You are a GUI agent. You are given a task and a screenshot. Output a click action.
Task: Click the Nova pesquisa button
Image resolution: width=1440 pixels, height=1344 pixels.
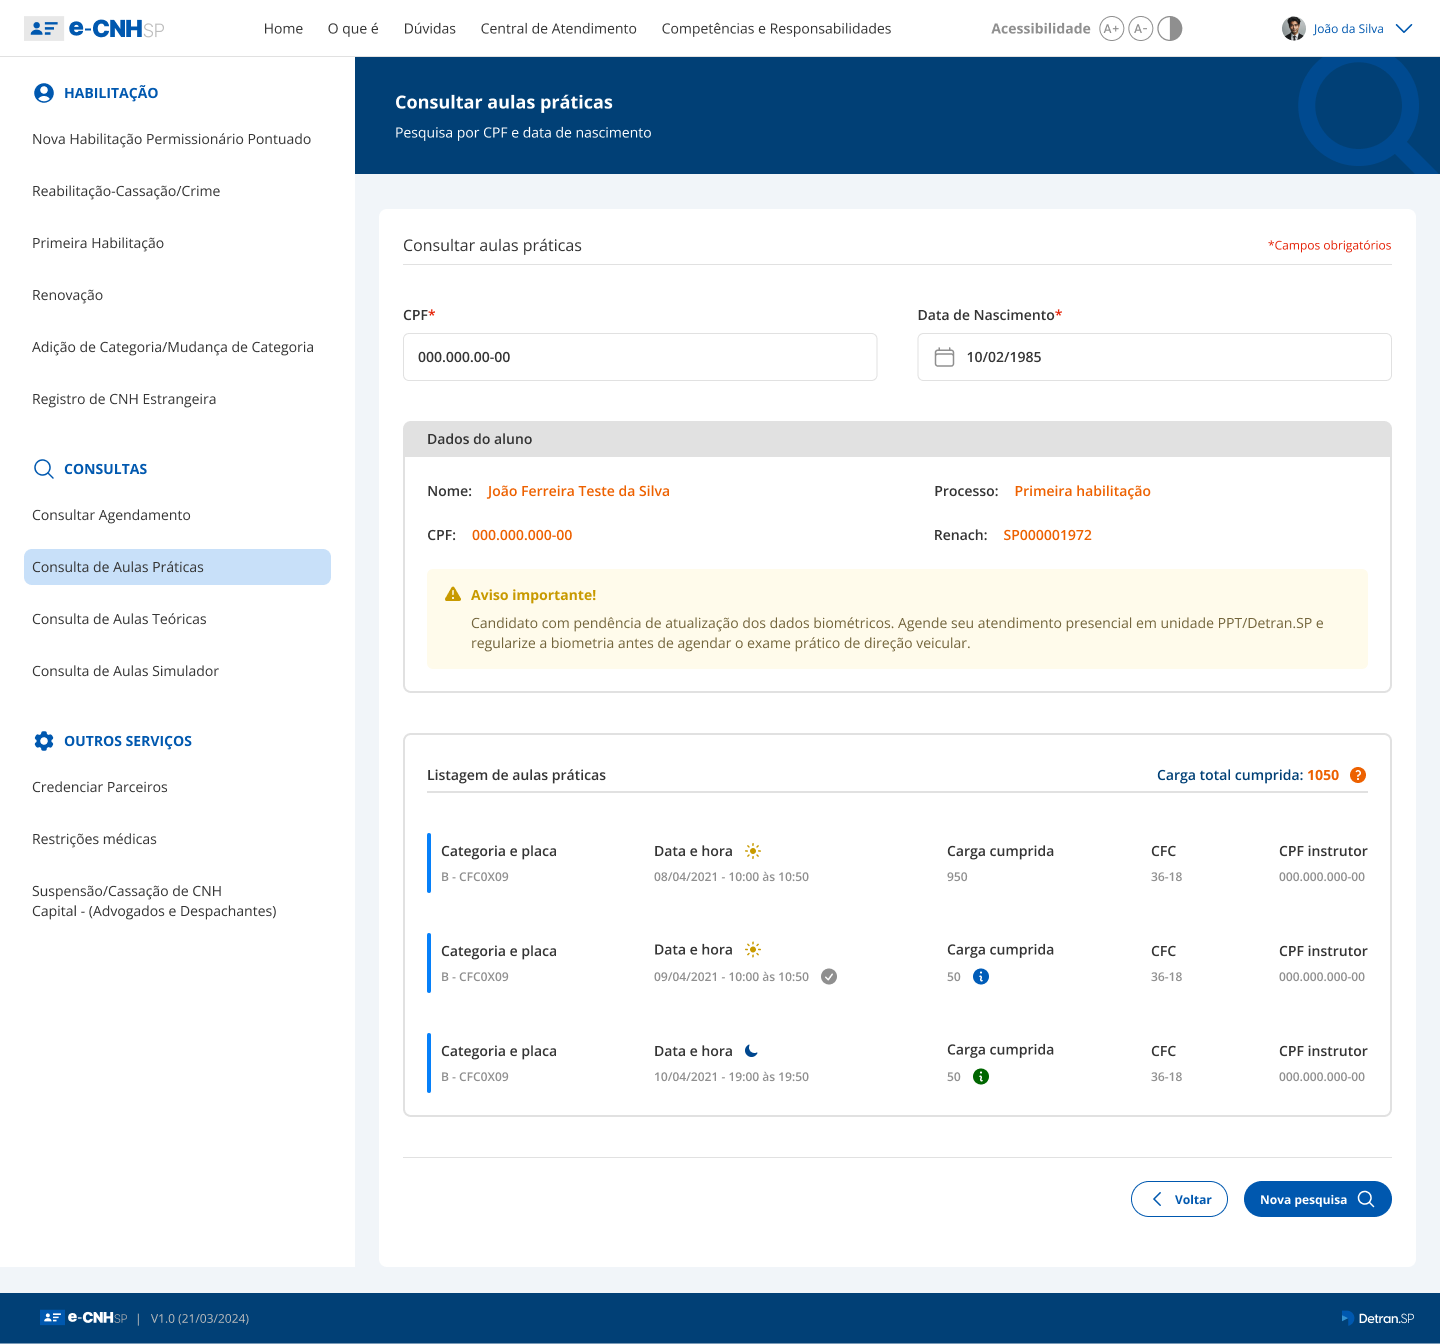(1317, 1199)
